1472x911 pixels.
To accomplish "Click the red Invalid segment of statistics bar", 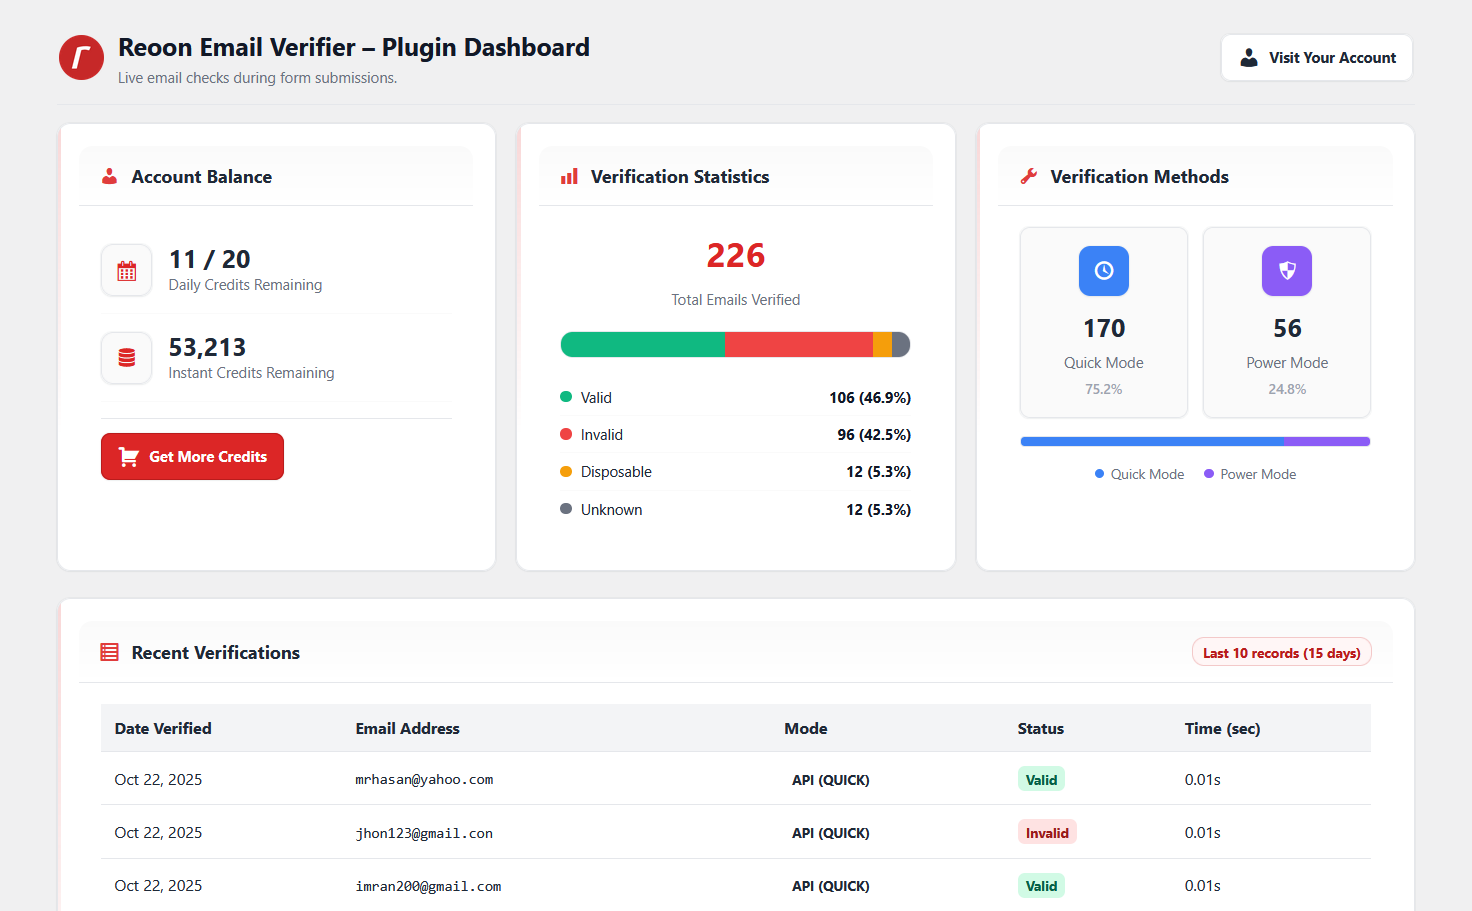I will click(x=798, y=345).
